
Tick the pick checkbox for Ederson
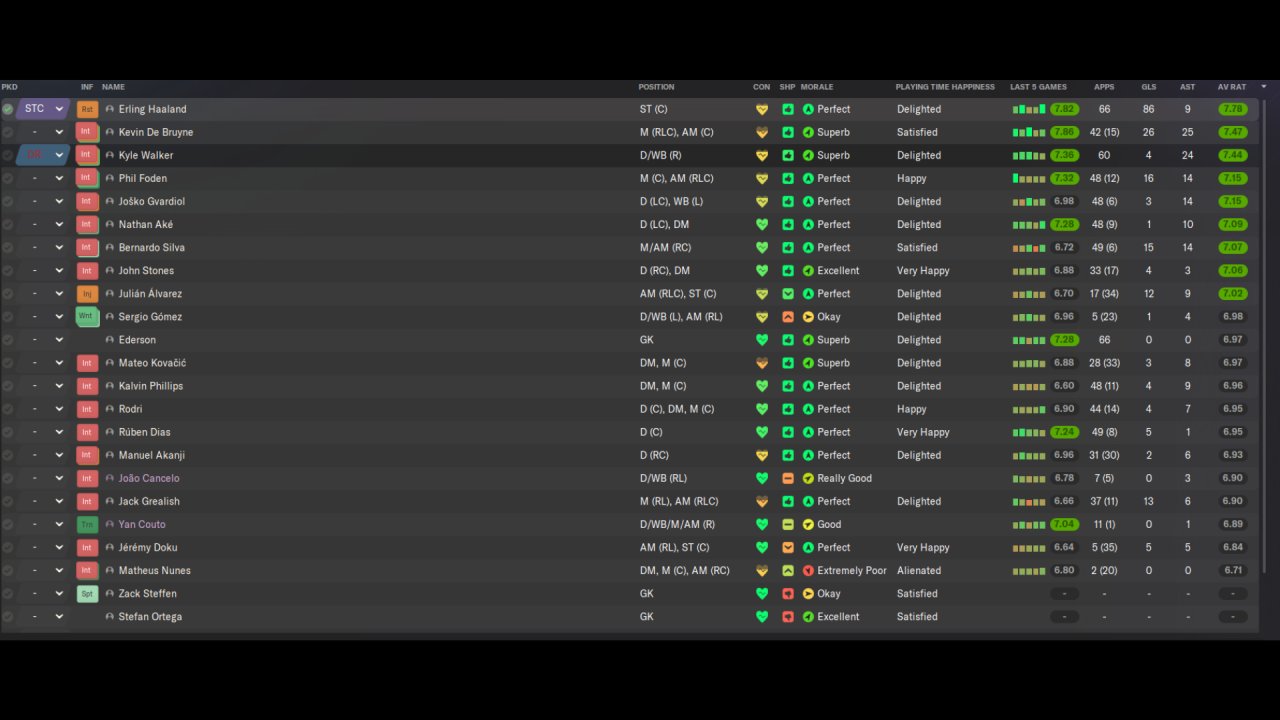tap(8, 340)
